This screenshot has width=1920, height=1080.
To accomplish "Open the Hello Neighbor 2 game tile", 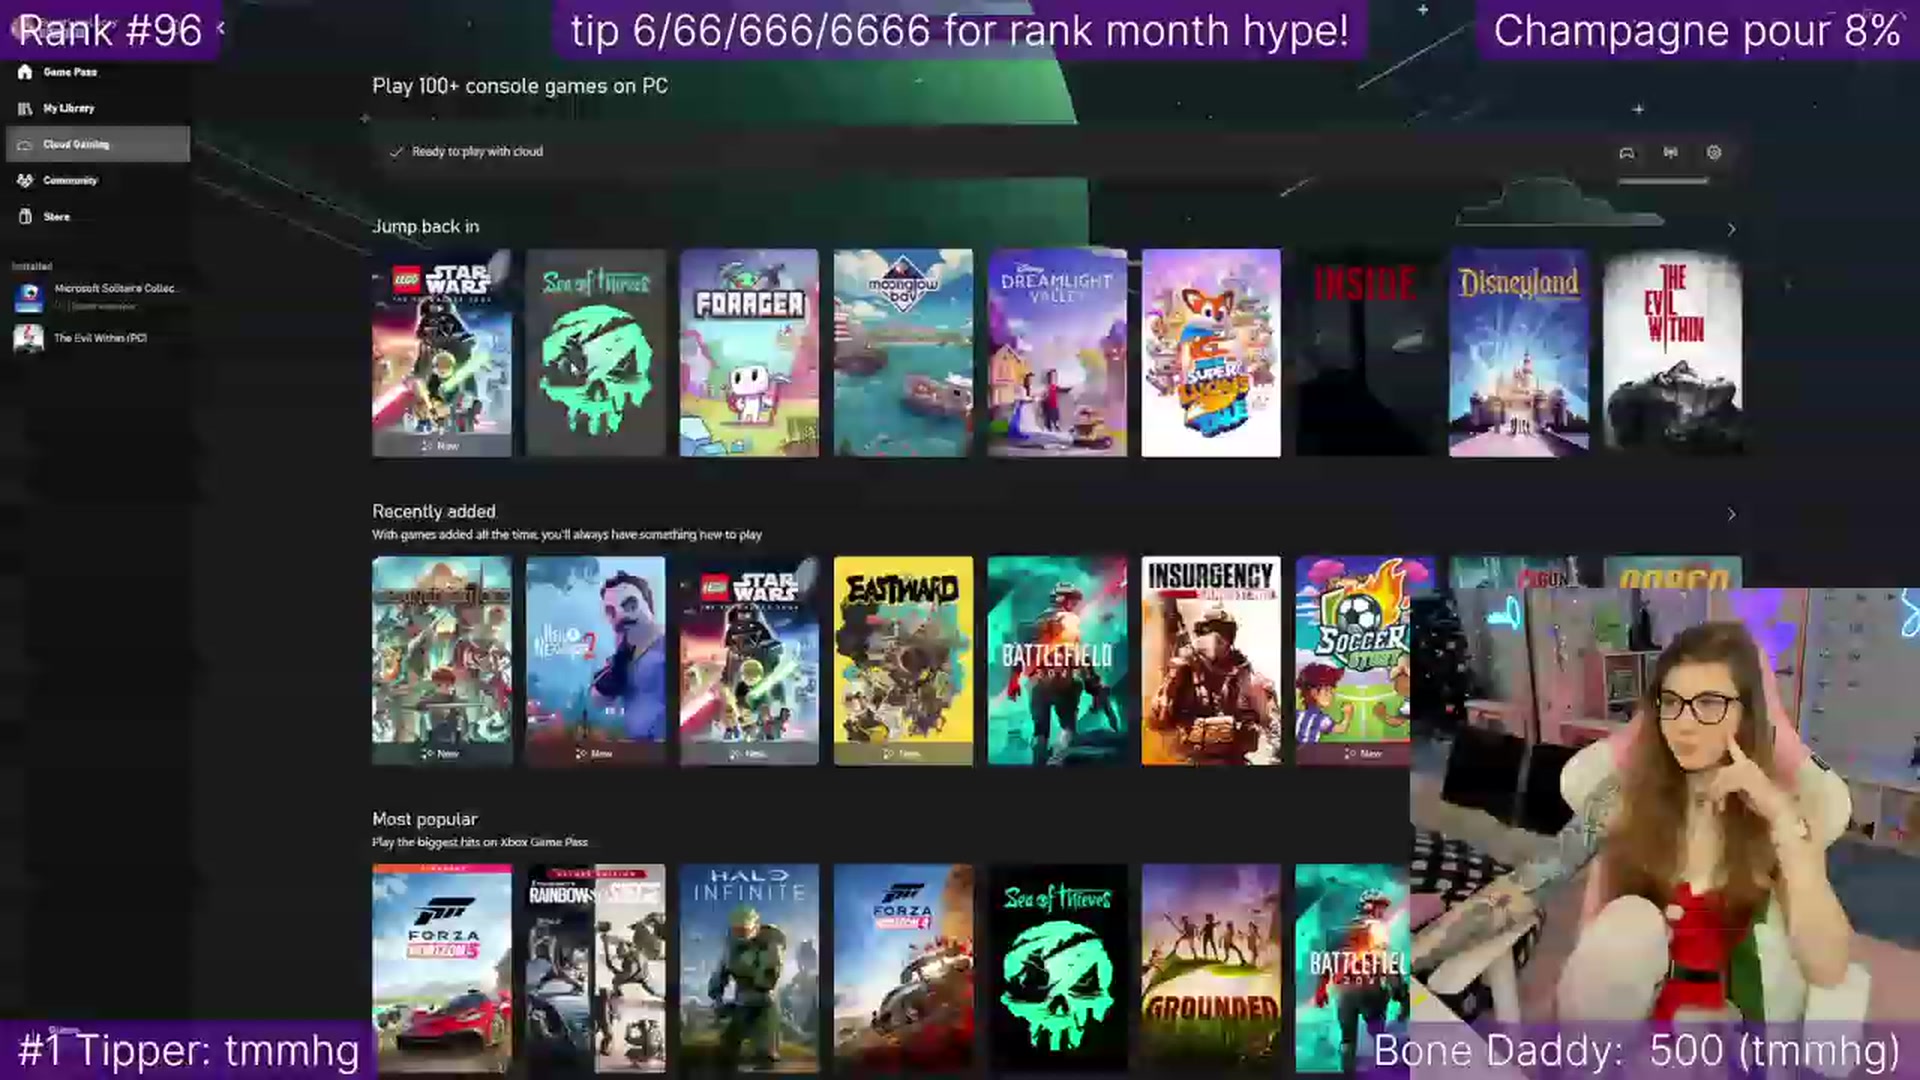I will (x=596, y=661).
